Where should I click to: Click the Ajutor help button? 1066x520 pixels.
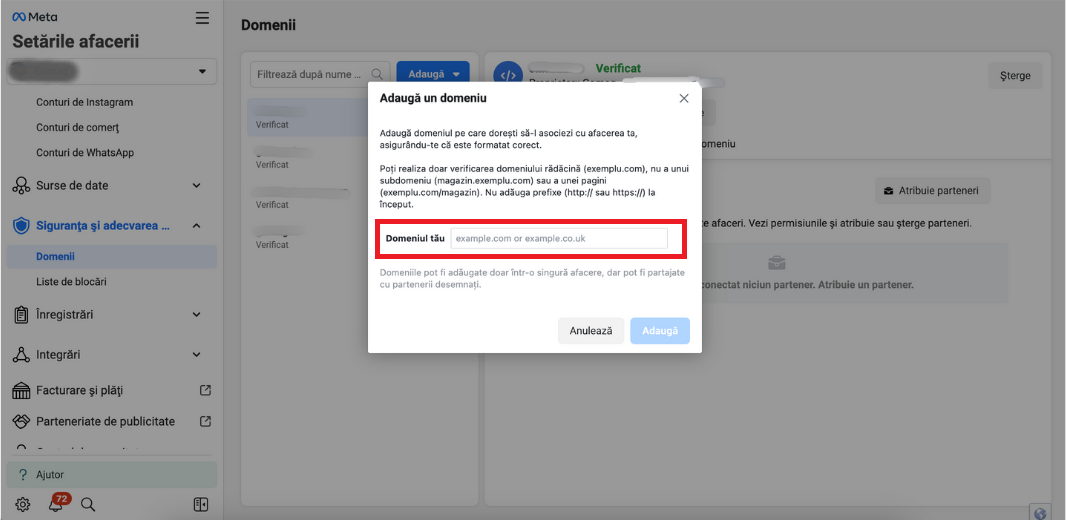coord(110,475)
